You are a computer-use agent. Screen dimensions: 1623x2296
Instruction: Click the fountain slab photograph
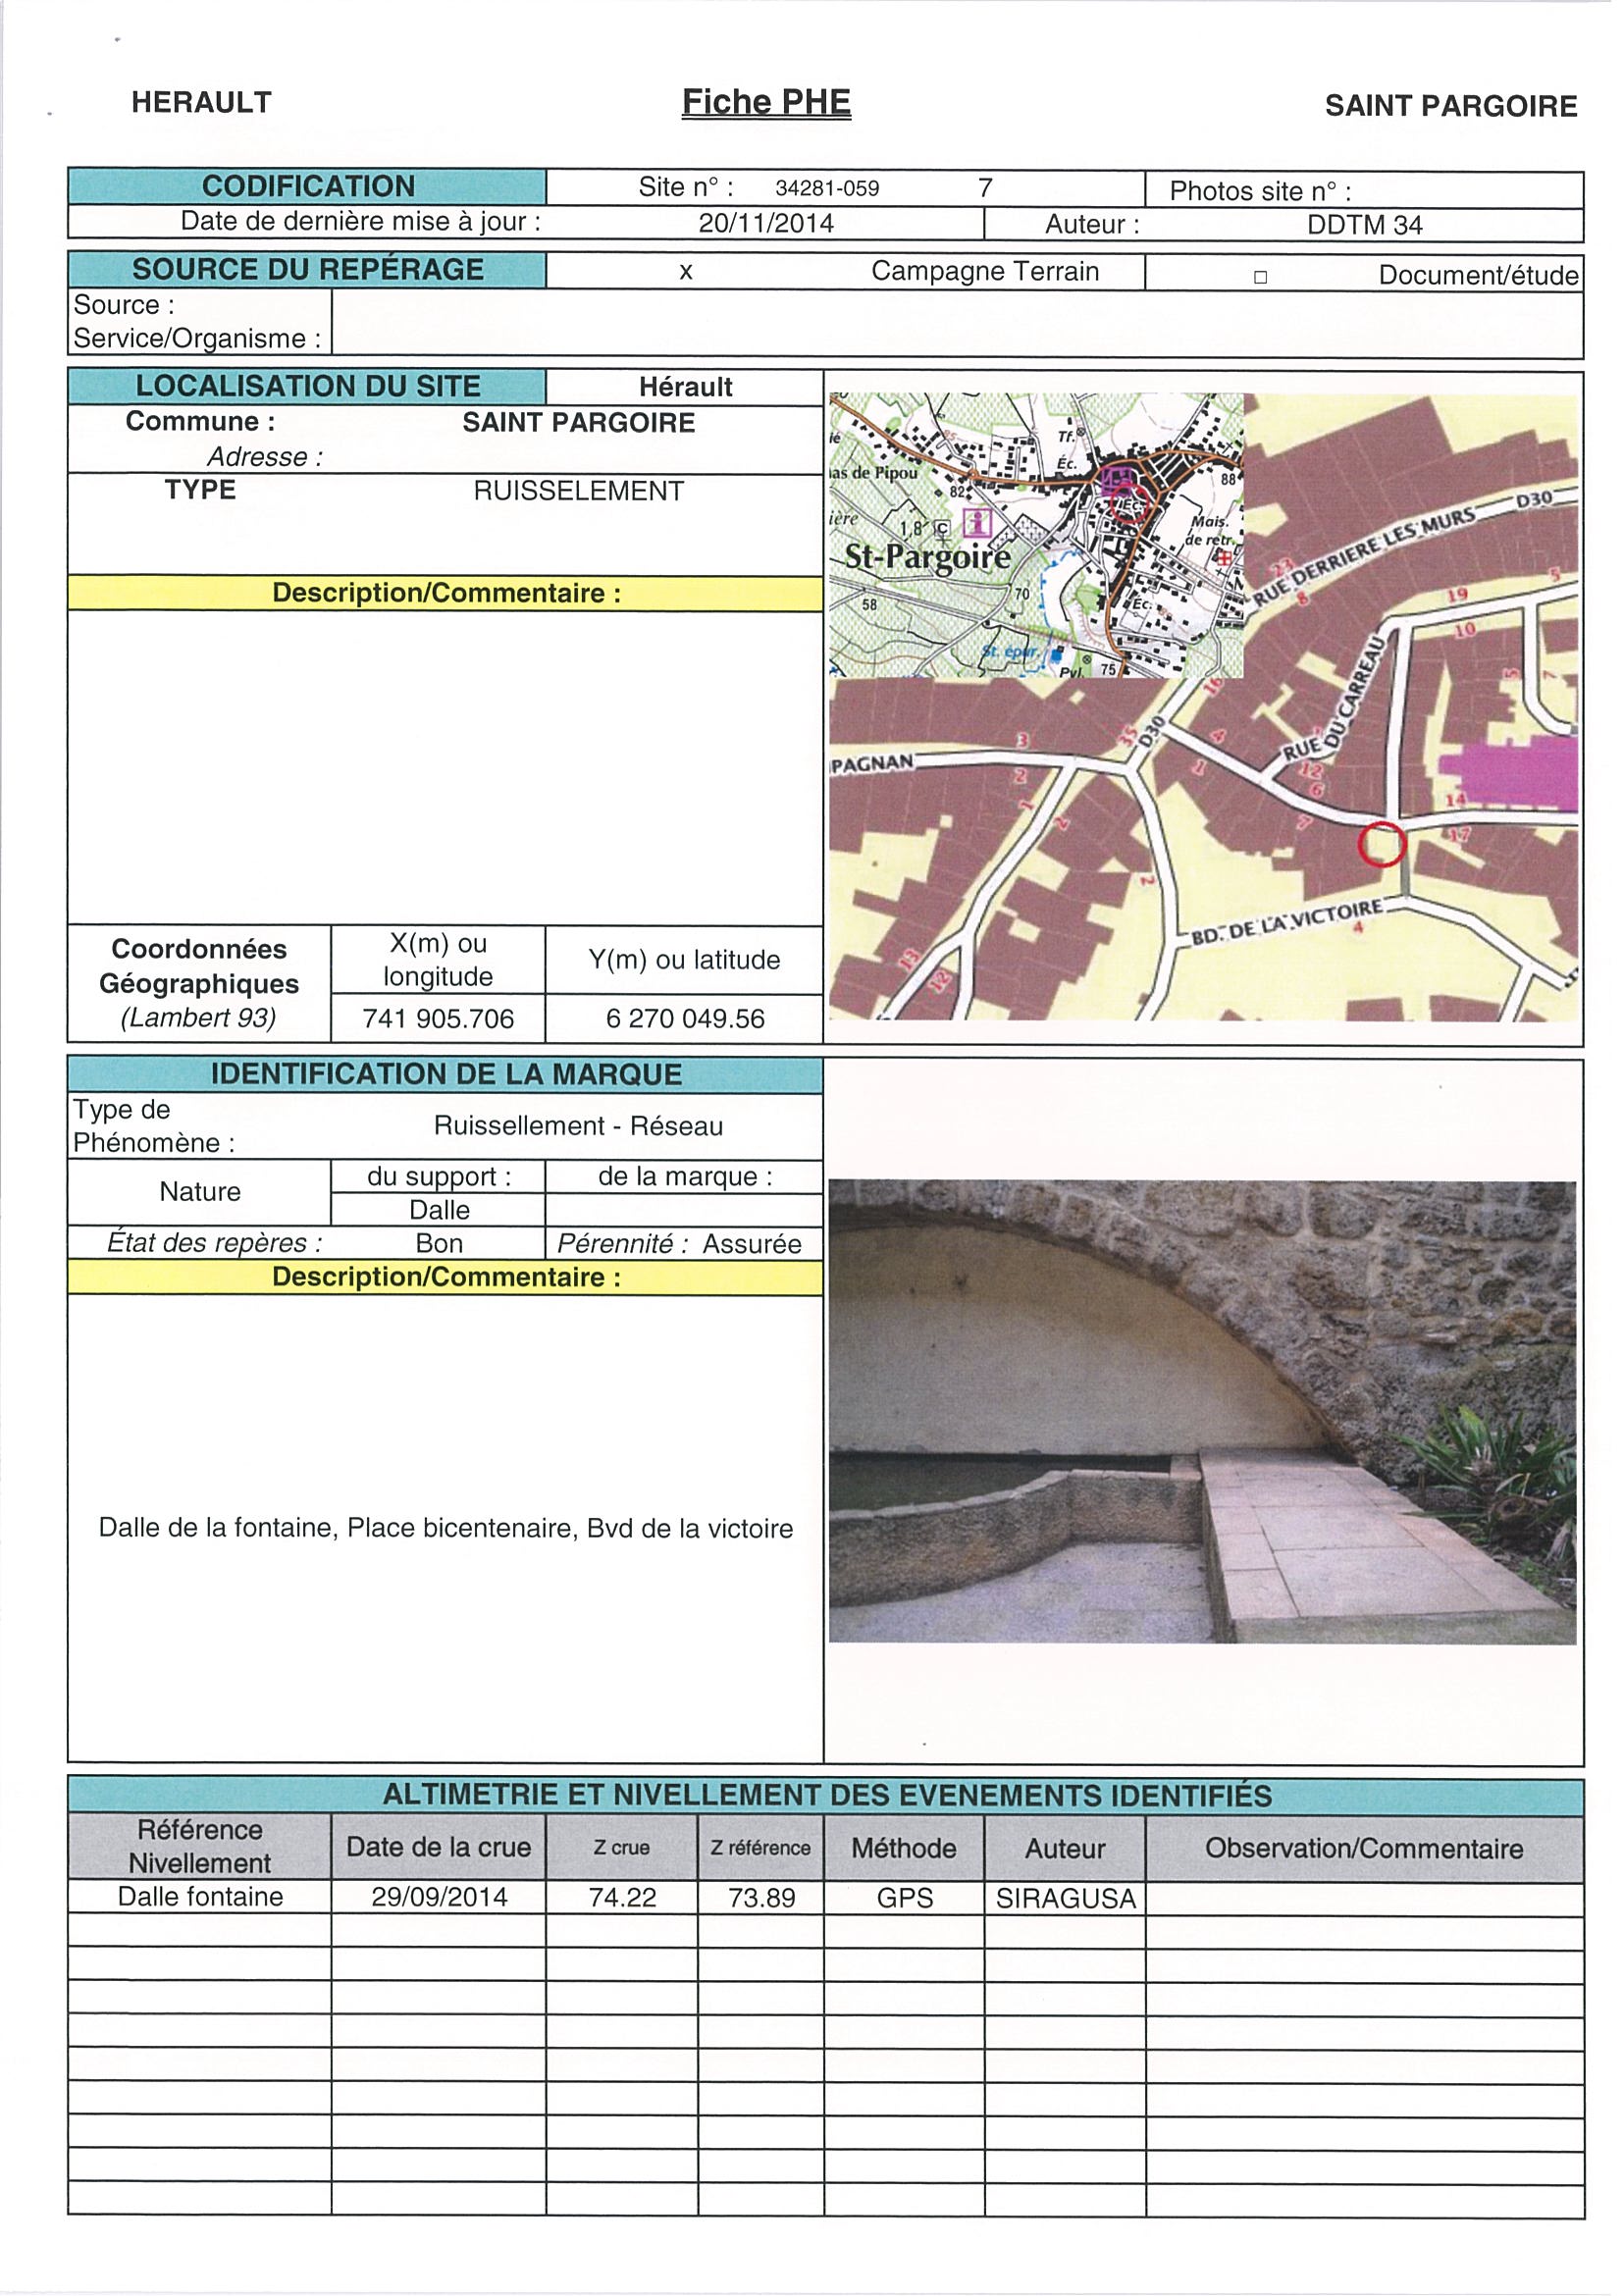point(1203,1410)
